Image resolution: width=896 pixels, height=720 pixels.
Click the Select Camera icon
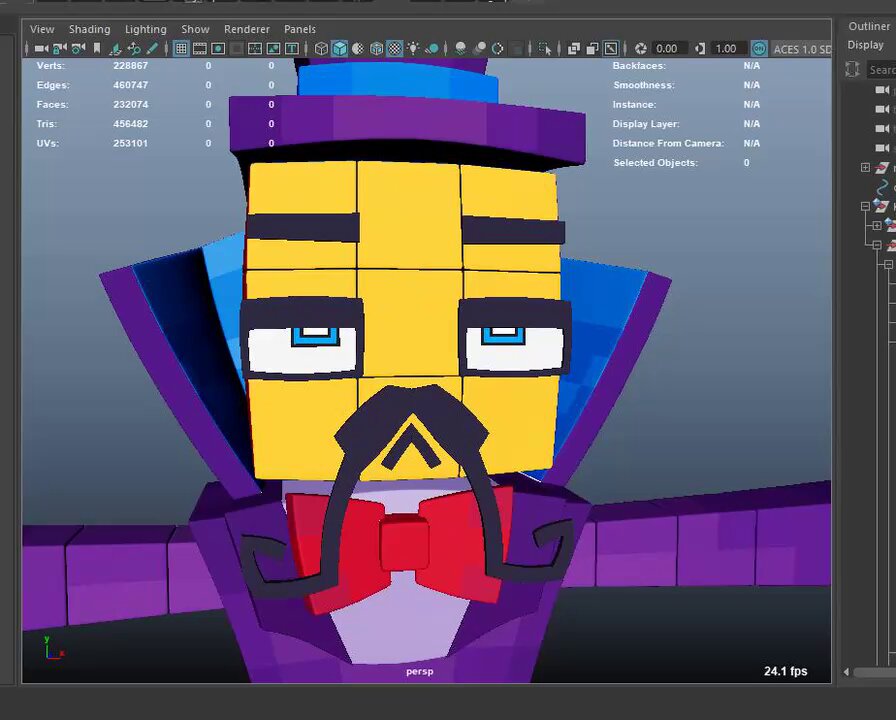41,49
